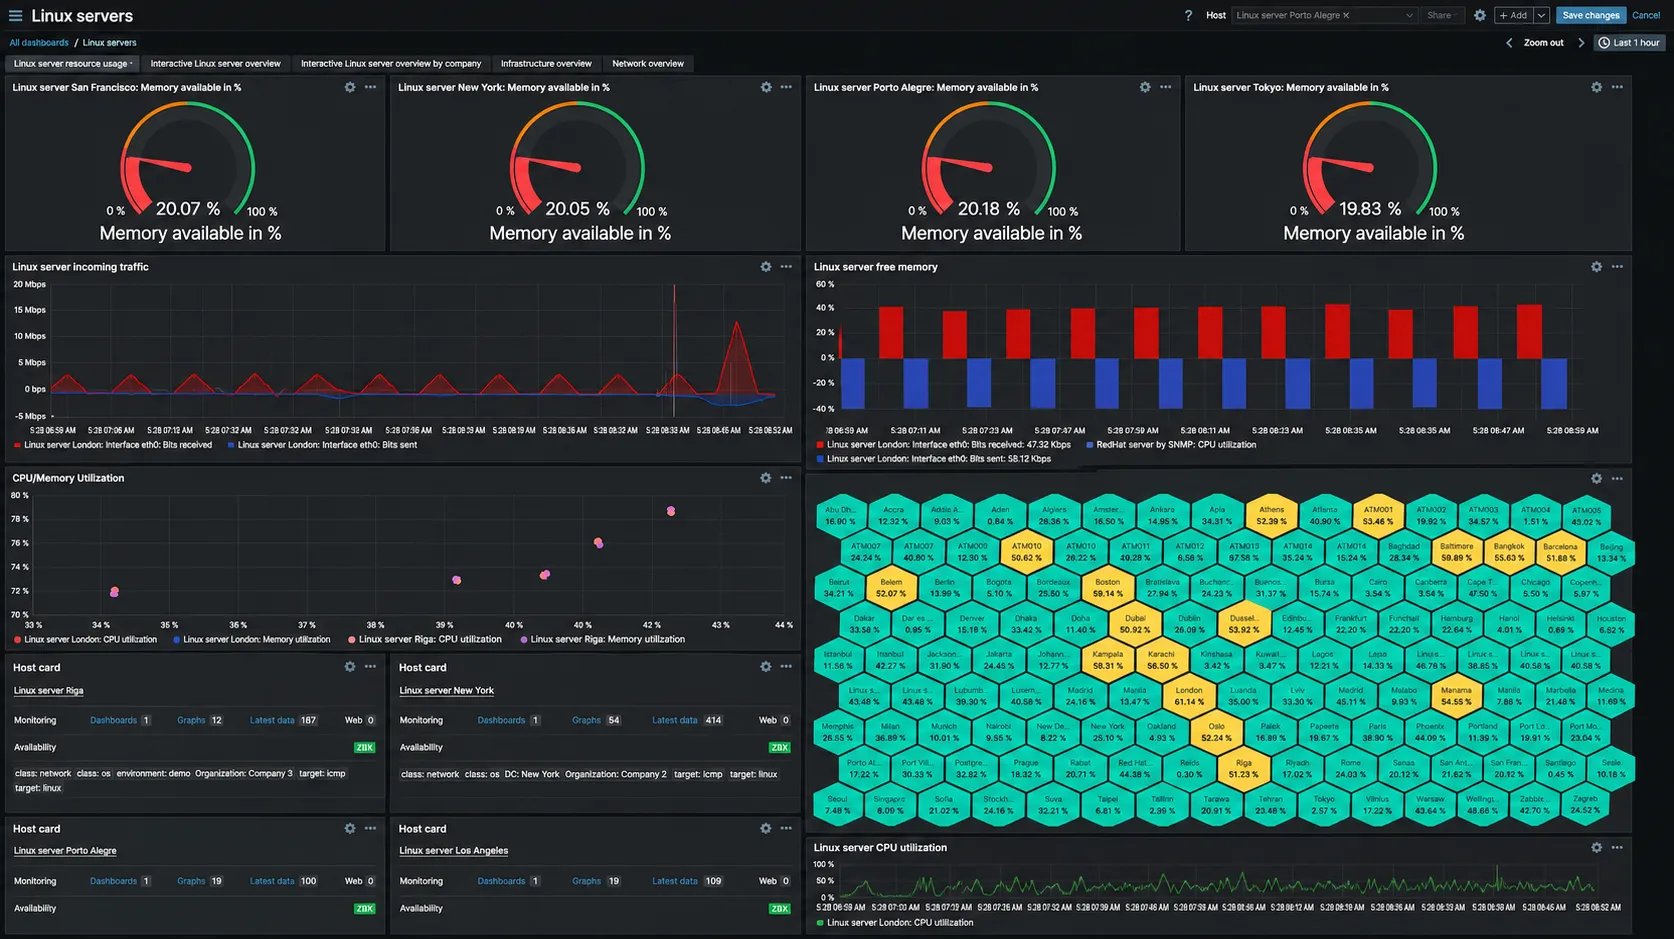Click the Zoom out button
This screenshot has width=1674, height=939.
[x=1543, y=43]
